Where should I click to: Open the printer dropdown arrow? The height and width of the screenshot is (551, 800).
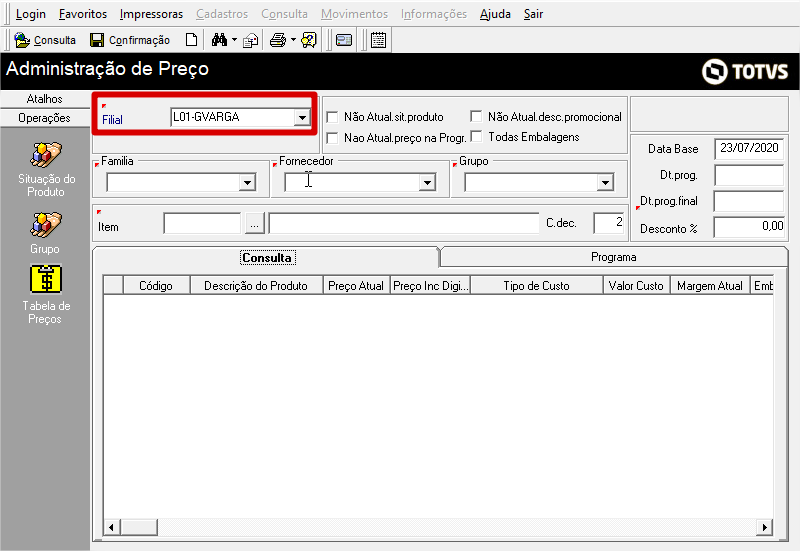pyautogui.click(x=293, y=39)
